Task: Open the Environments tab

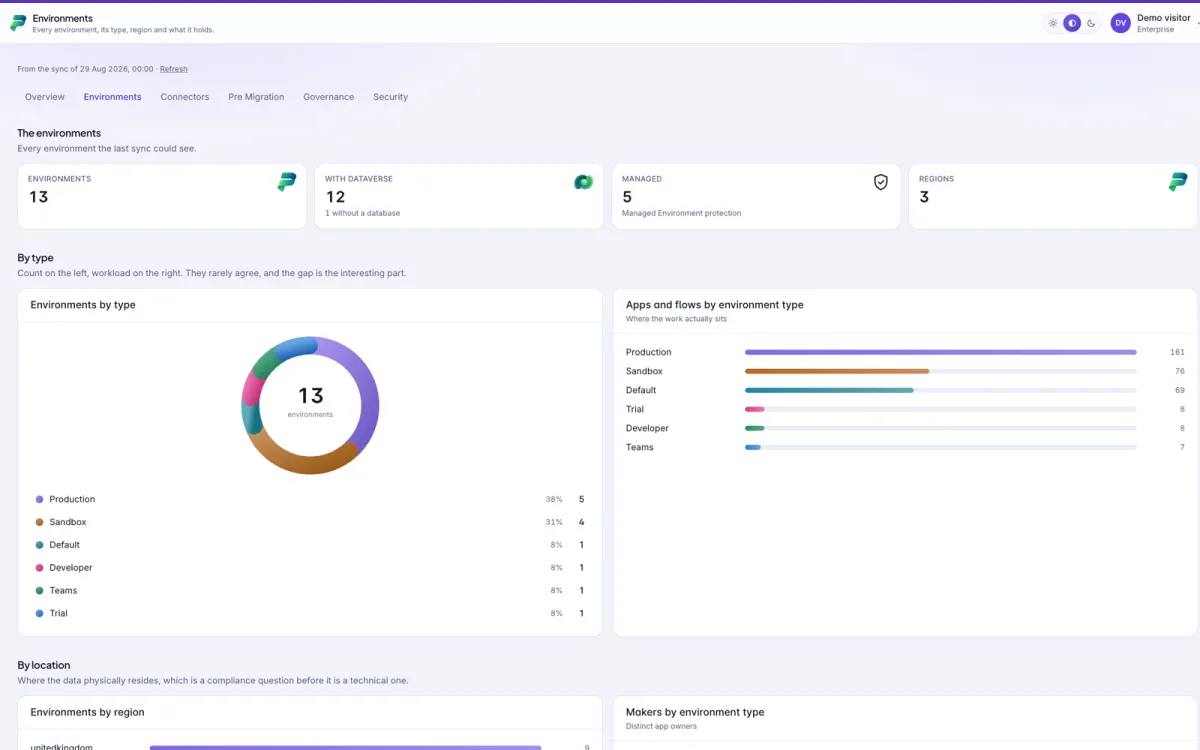Action: point(113,97)
